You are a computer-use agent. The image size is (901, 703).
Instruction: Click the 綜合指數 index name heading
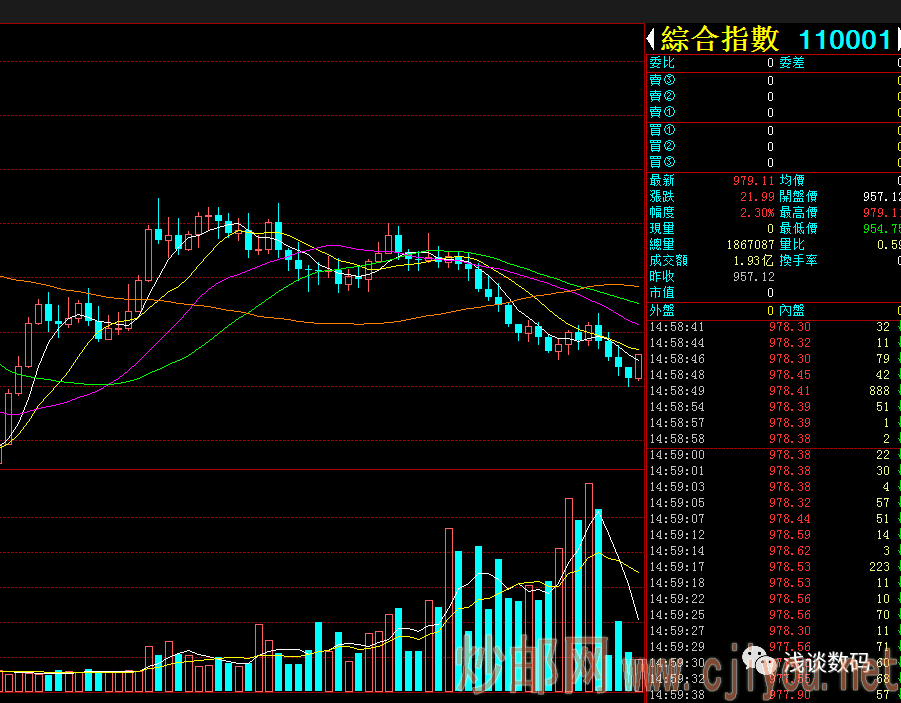tap(720, 39)
